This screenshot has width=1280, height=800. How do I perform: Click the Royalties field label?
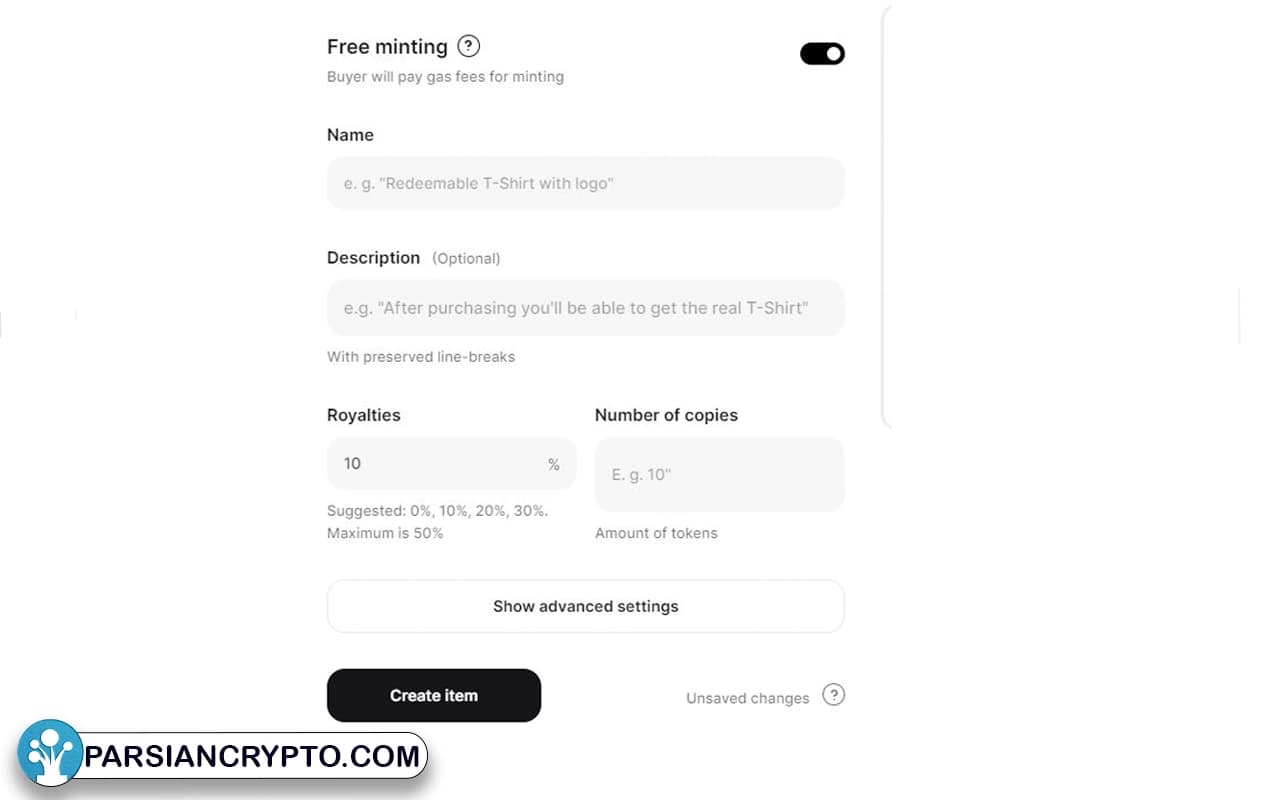click(x=364, y=415)
